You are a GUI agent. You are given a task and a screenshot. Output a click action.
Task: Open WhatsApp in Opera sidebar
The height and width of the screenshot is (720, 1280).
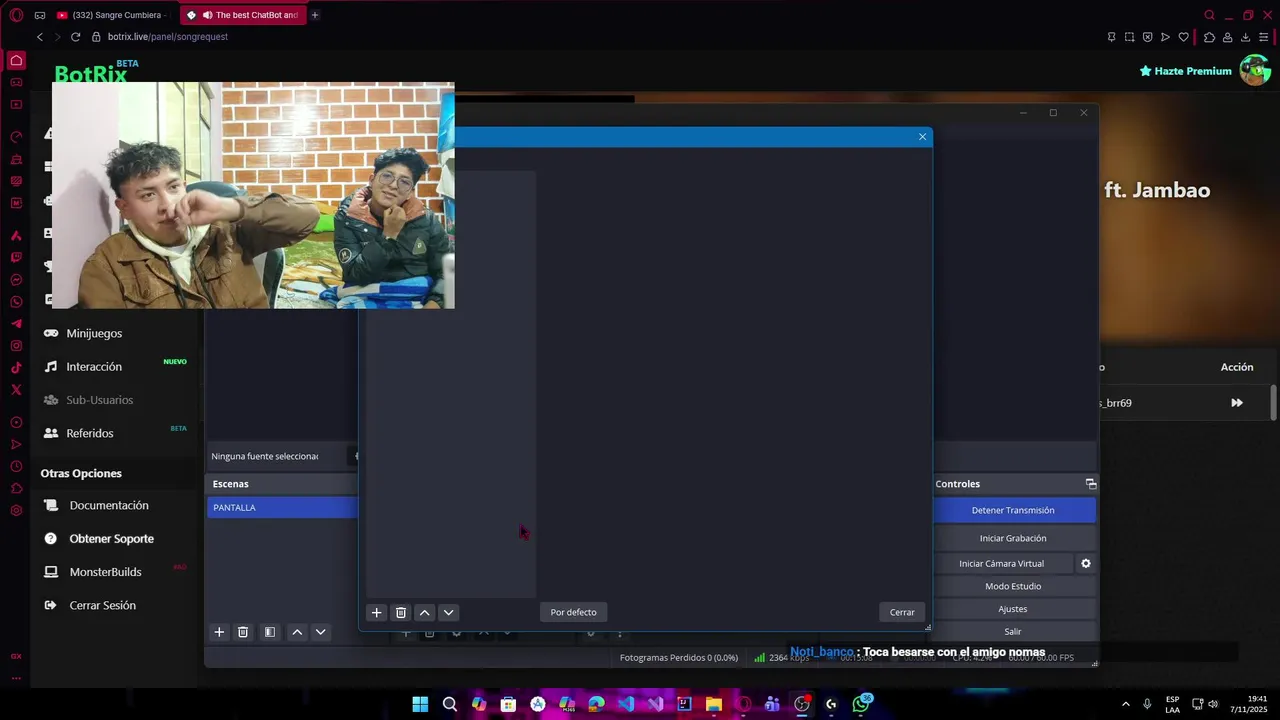pos(16,302)
